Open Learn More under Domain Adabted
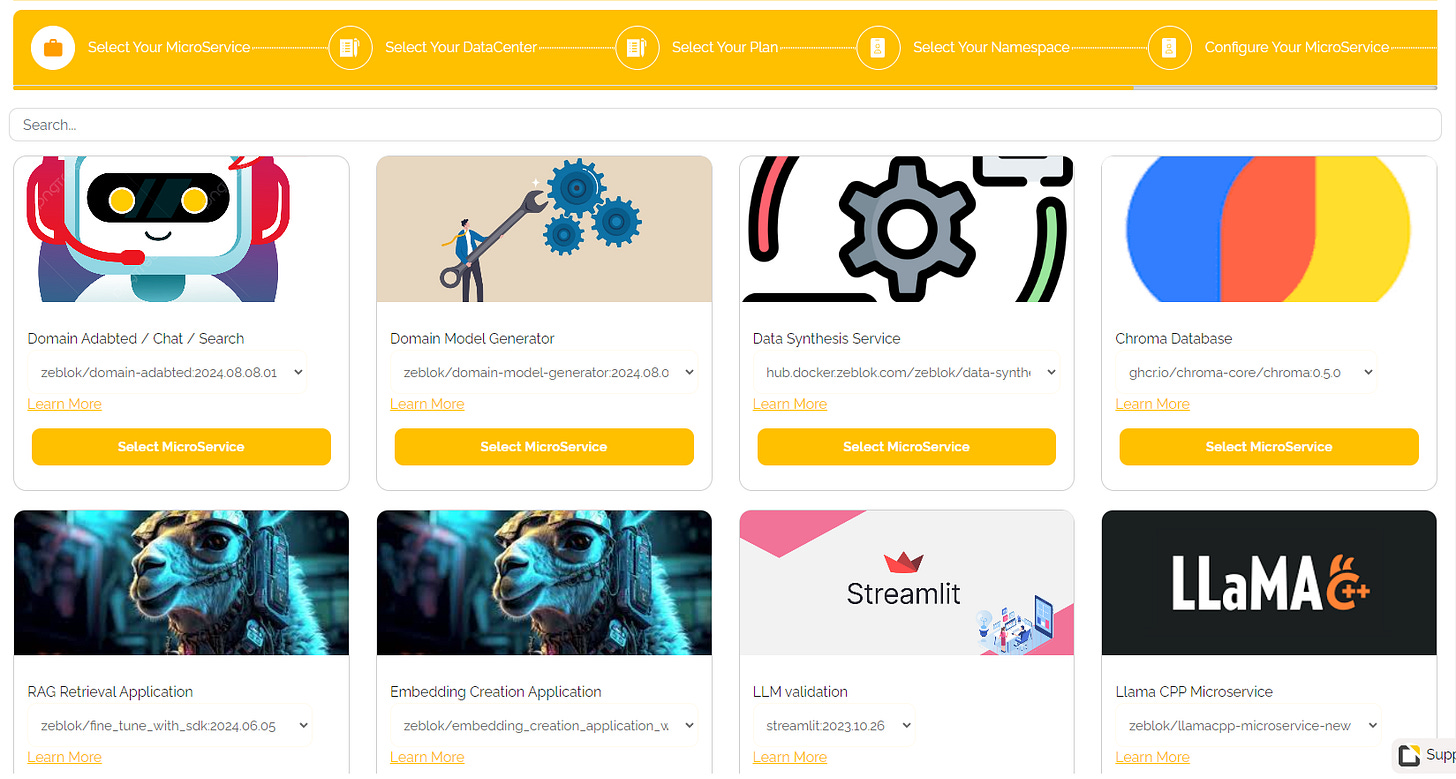 pos(64,404)
